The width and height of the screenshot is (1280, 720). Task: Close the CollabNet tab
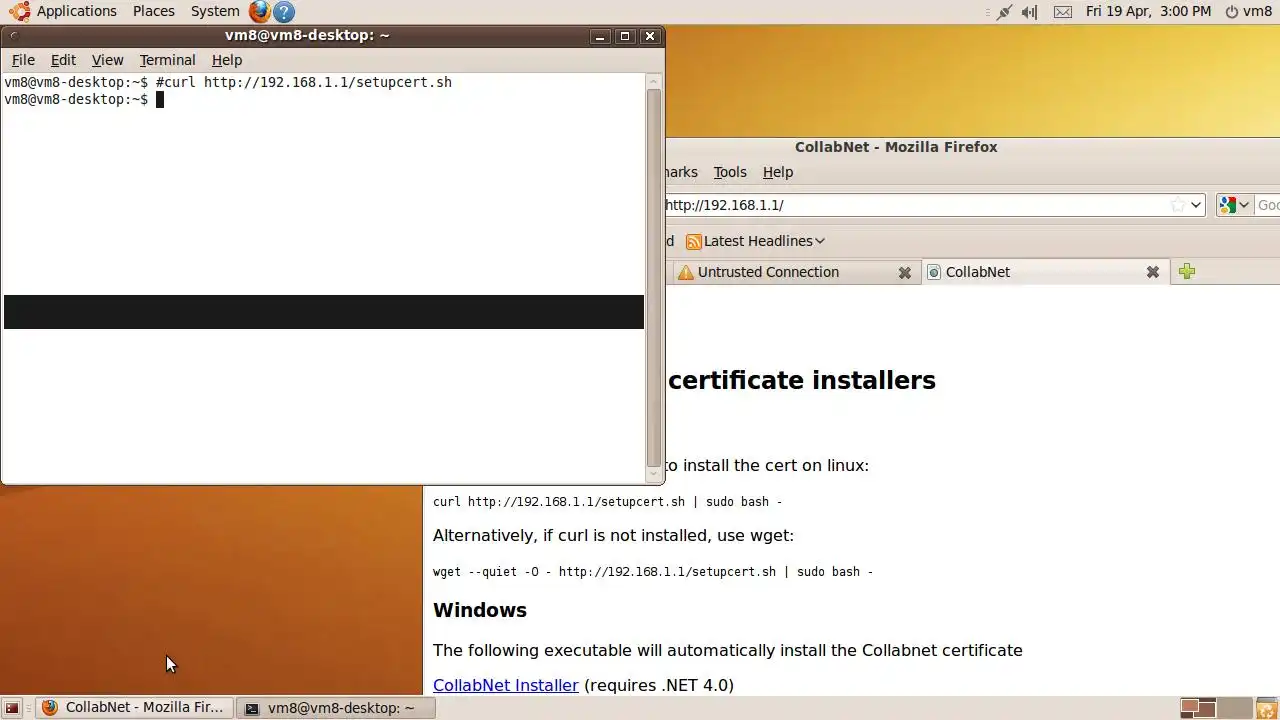point(1153,272)
